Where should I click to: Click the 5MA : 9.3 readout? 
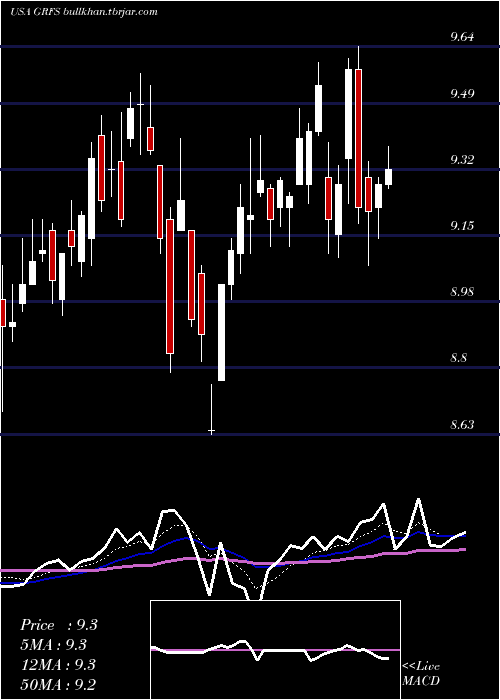point(54,645)
